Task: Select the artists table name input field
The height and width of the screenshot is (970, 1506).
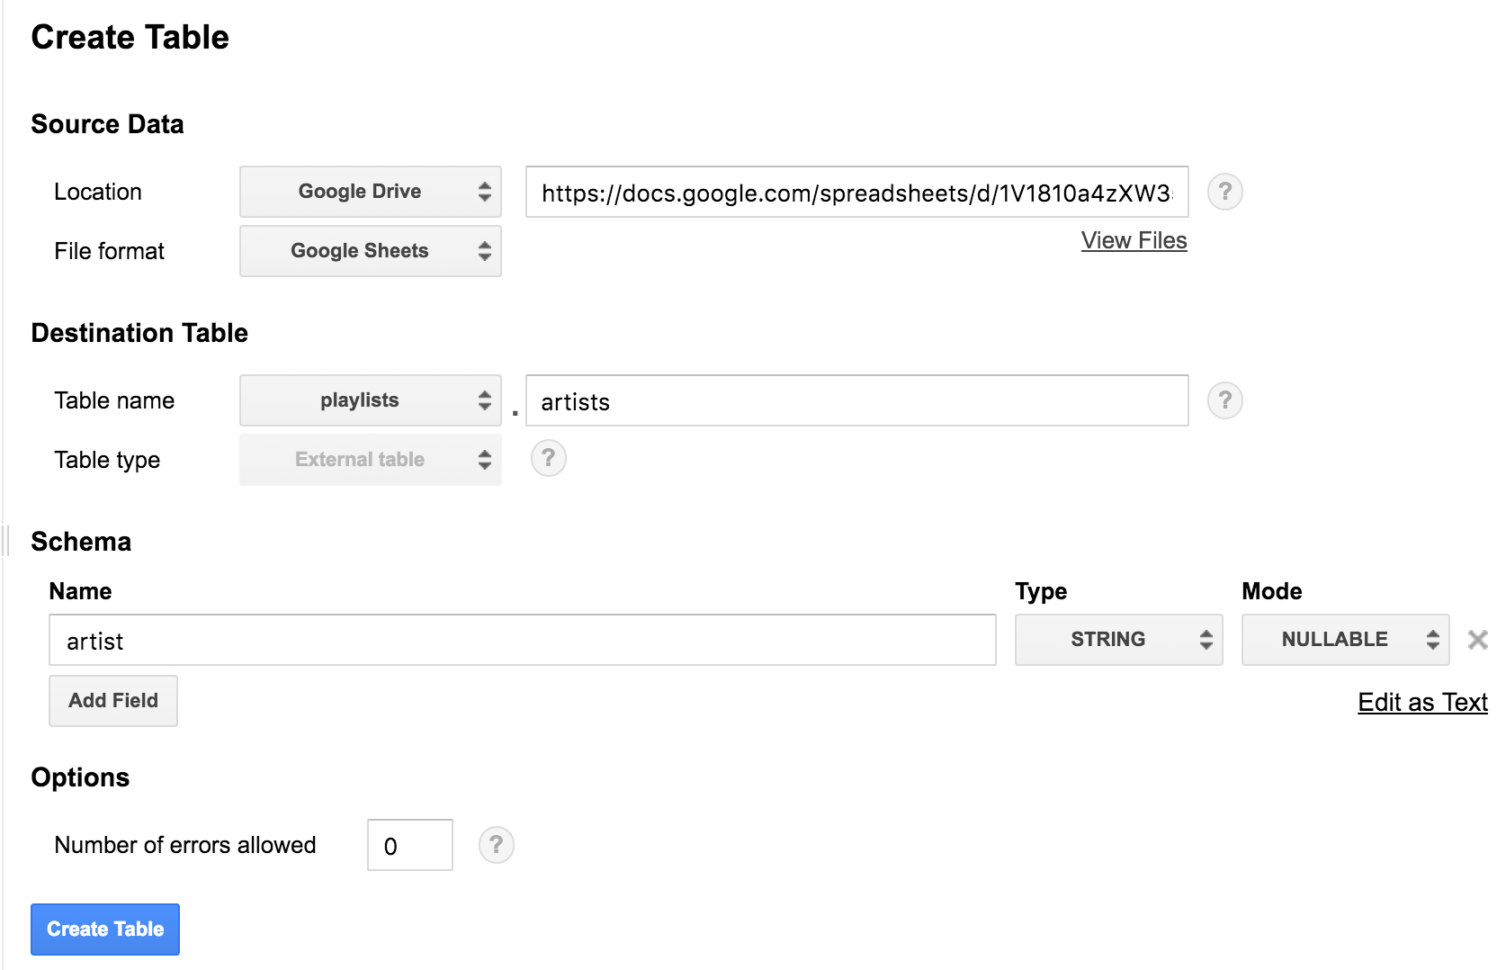Action: click(855, 401)
